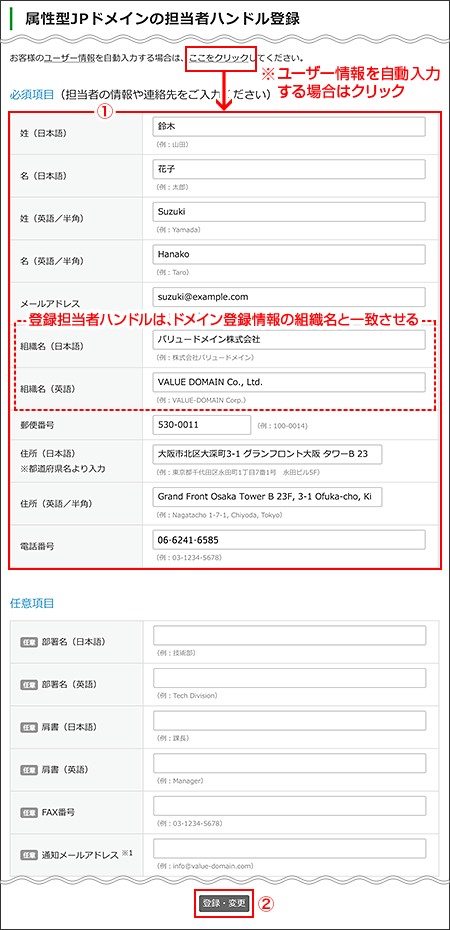Click the ここをクリック auto-fill link

[x=219, y=59]
